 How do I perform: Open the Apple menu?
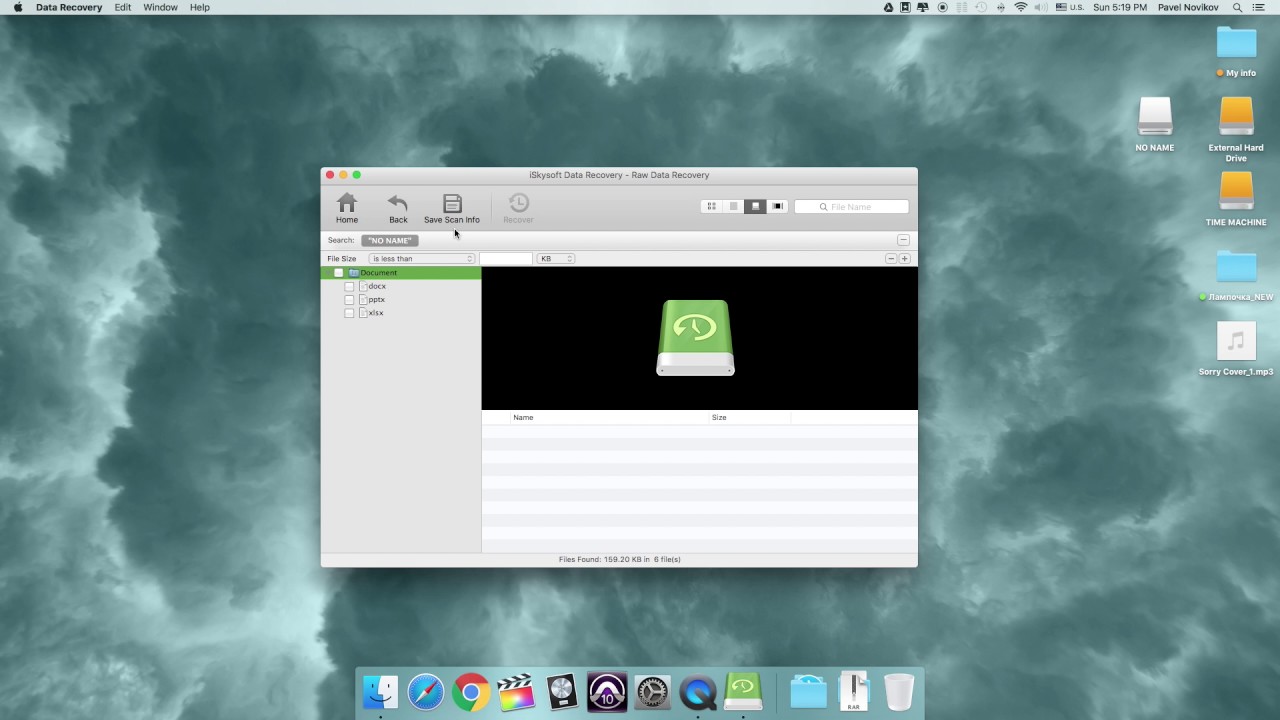[x=18, y=7]
